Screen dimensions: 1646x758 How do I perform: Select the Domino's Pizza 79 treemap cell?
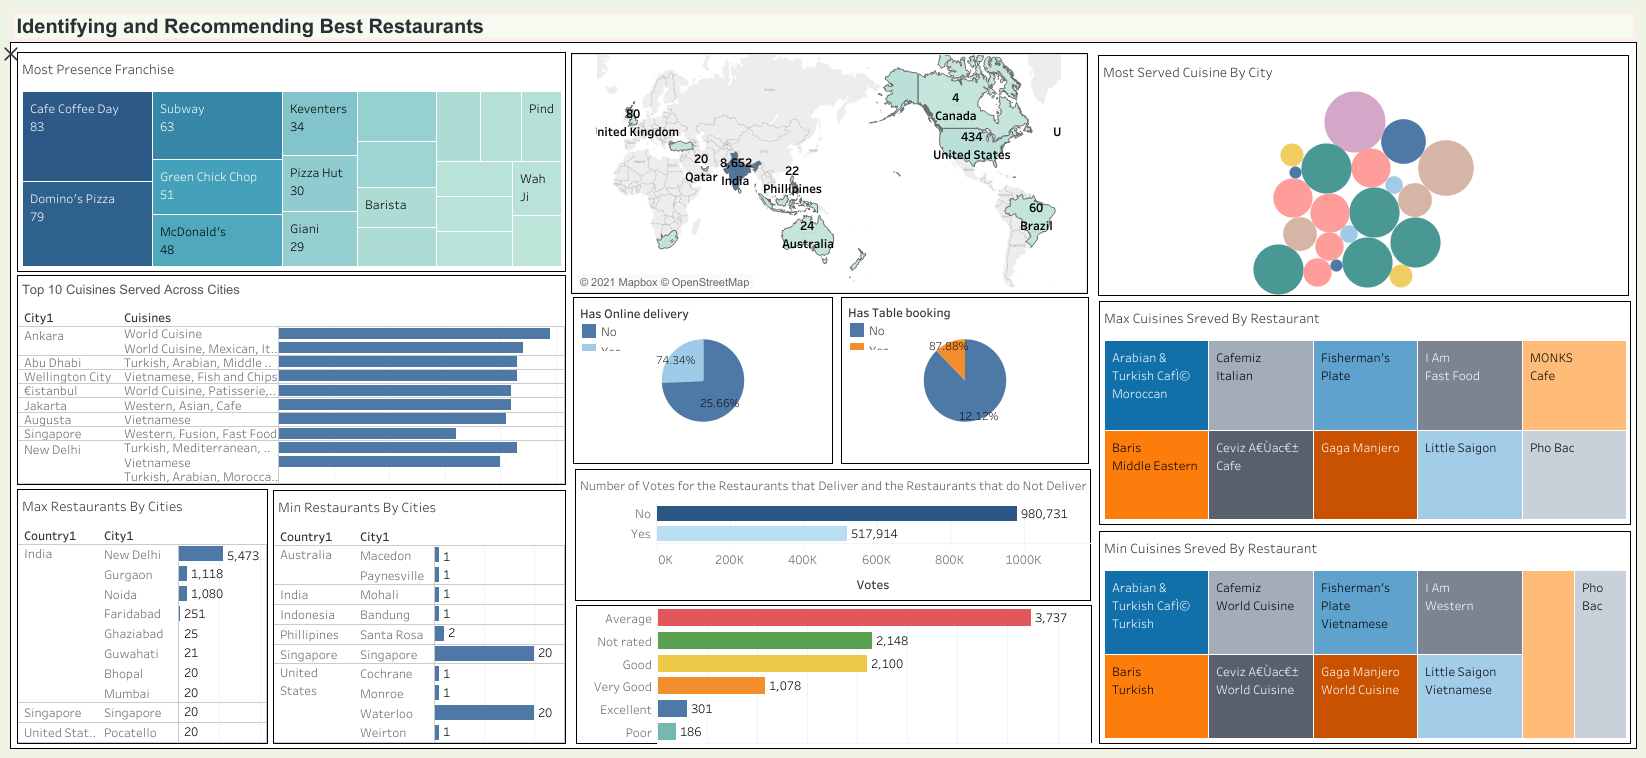pos(87,224)
